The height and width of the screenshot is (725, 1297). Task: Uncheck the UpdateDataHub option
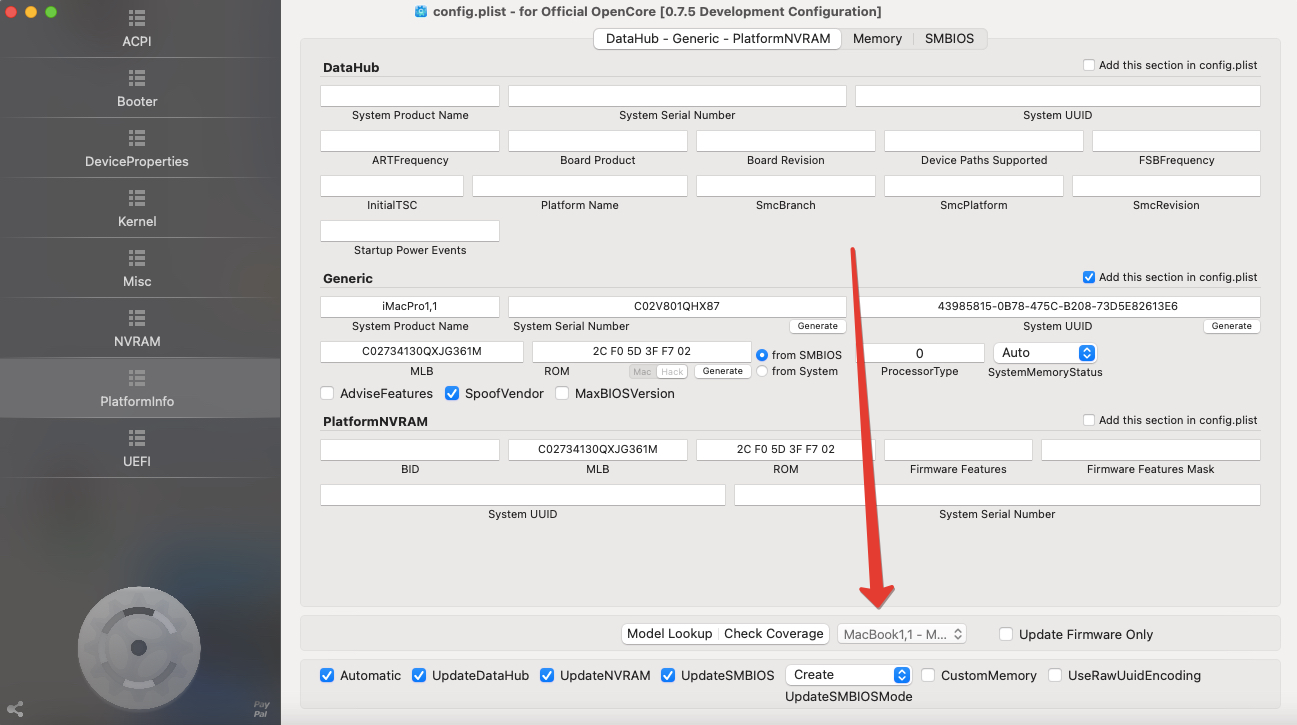click(x=419, y=675)
